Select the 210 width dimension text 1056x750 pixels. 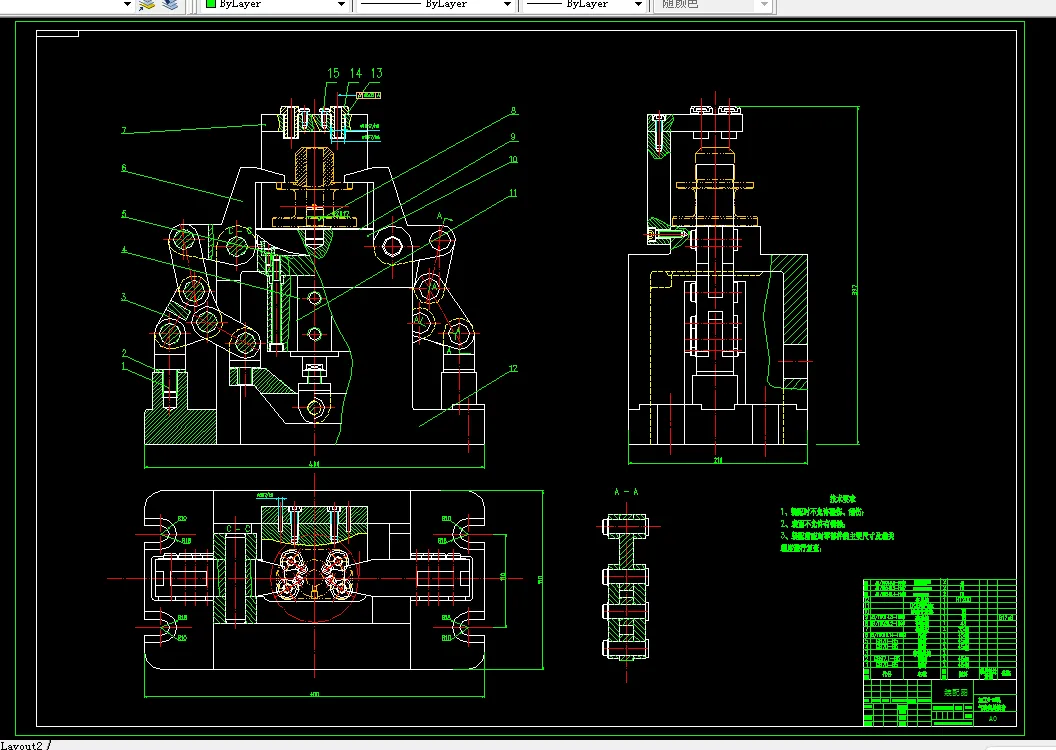point(718,461)
